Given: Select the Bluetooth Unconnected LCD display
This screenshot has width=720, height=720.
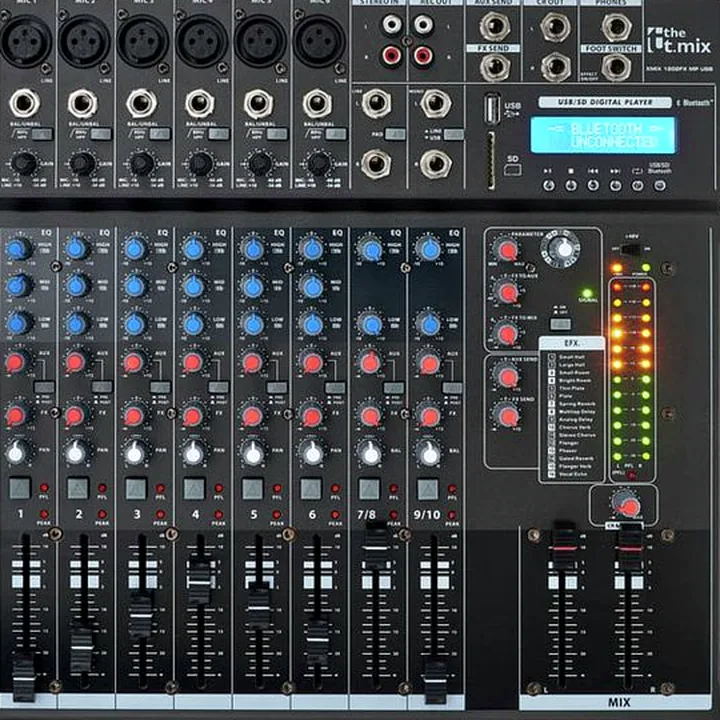Looking at the screenshot, I should (x=603, y=135).
